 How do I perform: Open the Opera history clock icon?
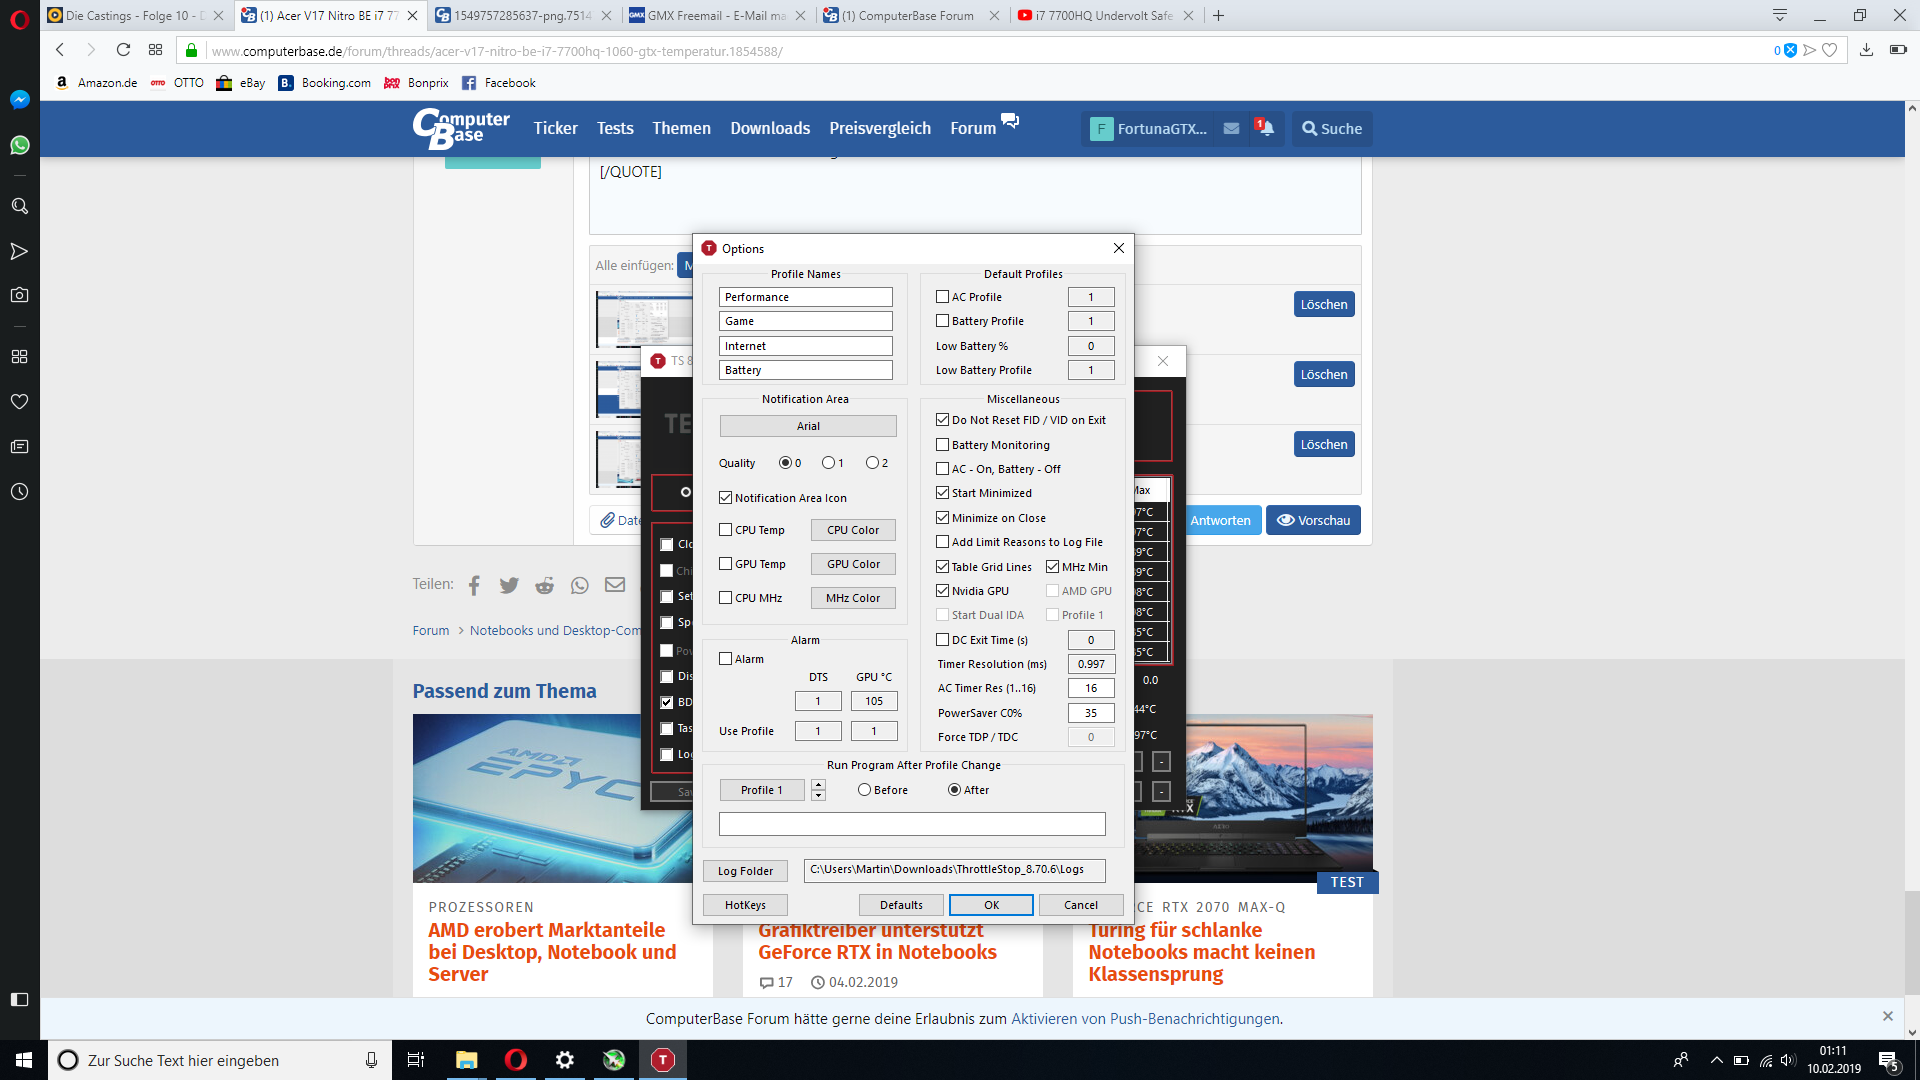[x=19, y=492]
